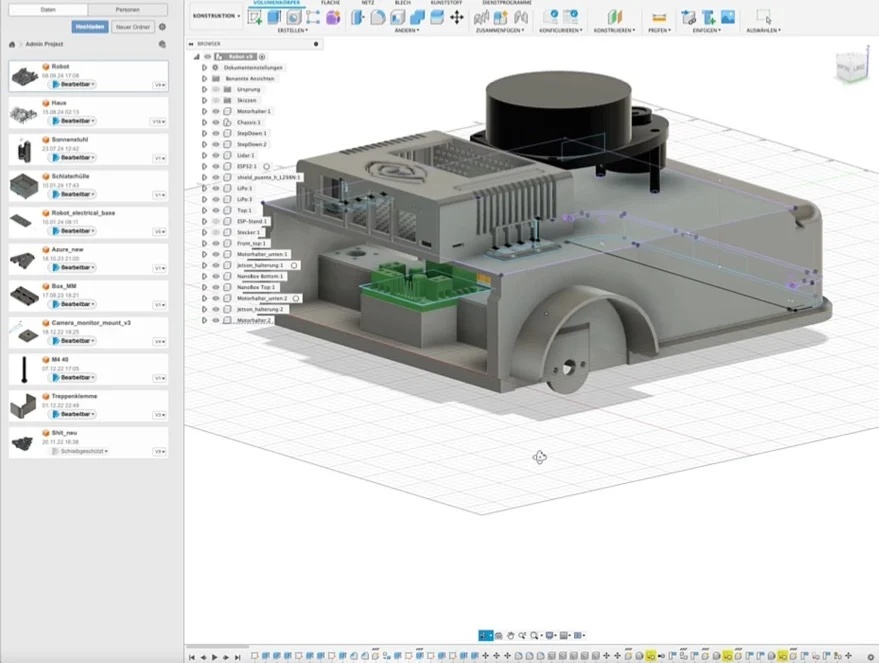
Task: Open the Ändern dropdown menu
Action: click(x=407, y=30)
